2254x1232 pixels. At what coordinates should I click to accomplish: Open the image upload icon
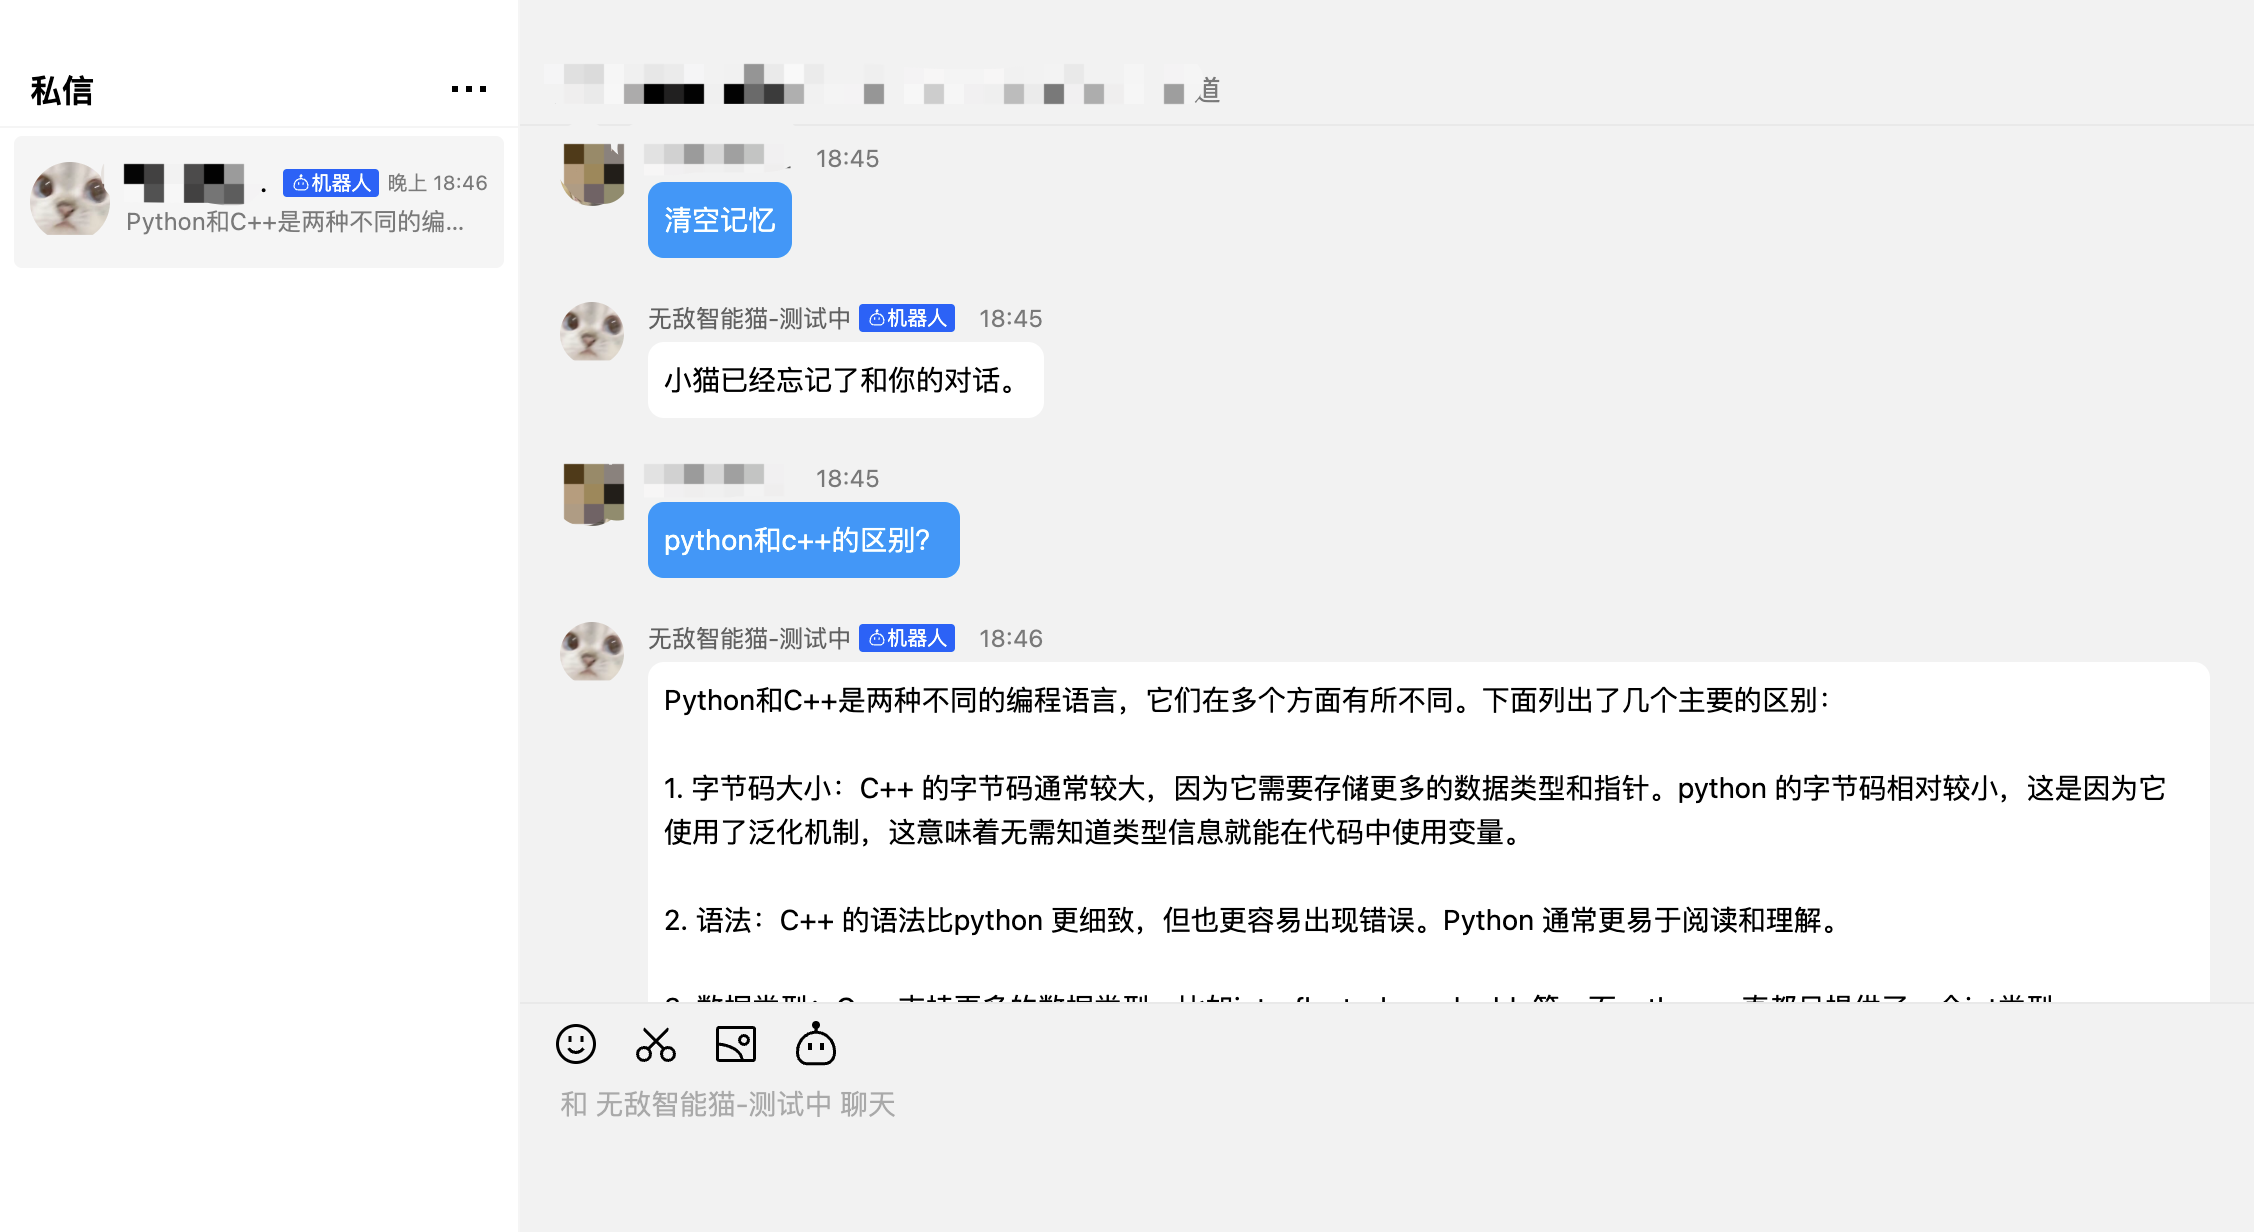[x=736, y=1044]
